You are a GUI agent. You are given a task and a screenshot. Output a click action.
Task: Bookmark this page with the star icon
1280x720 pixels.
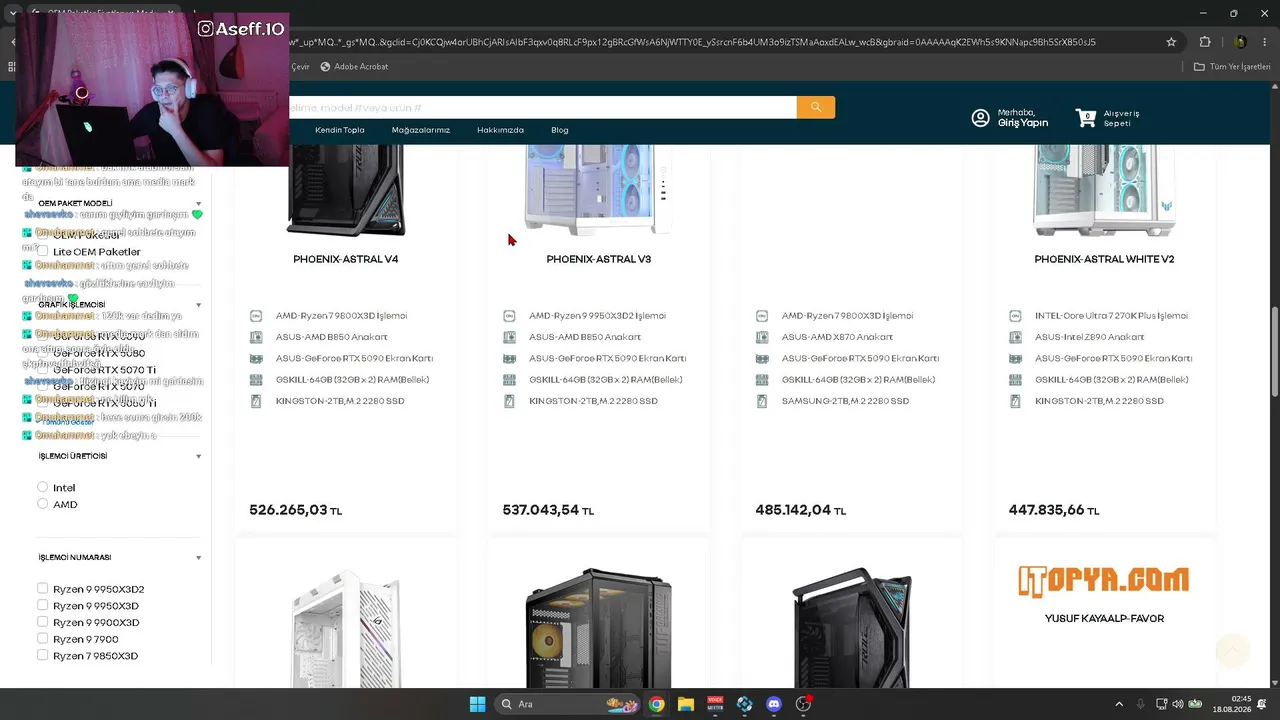coord(1171,42)
